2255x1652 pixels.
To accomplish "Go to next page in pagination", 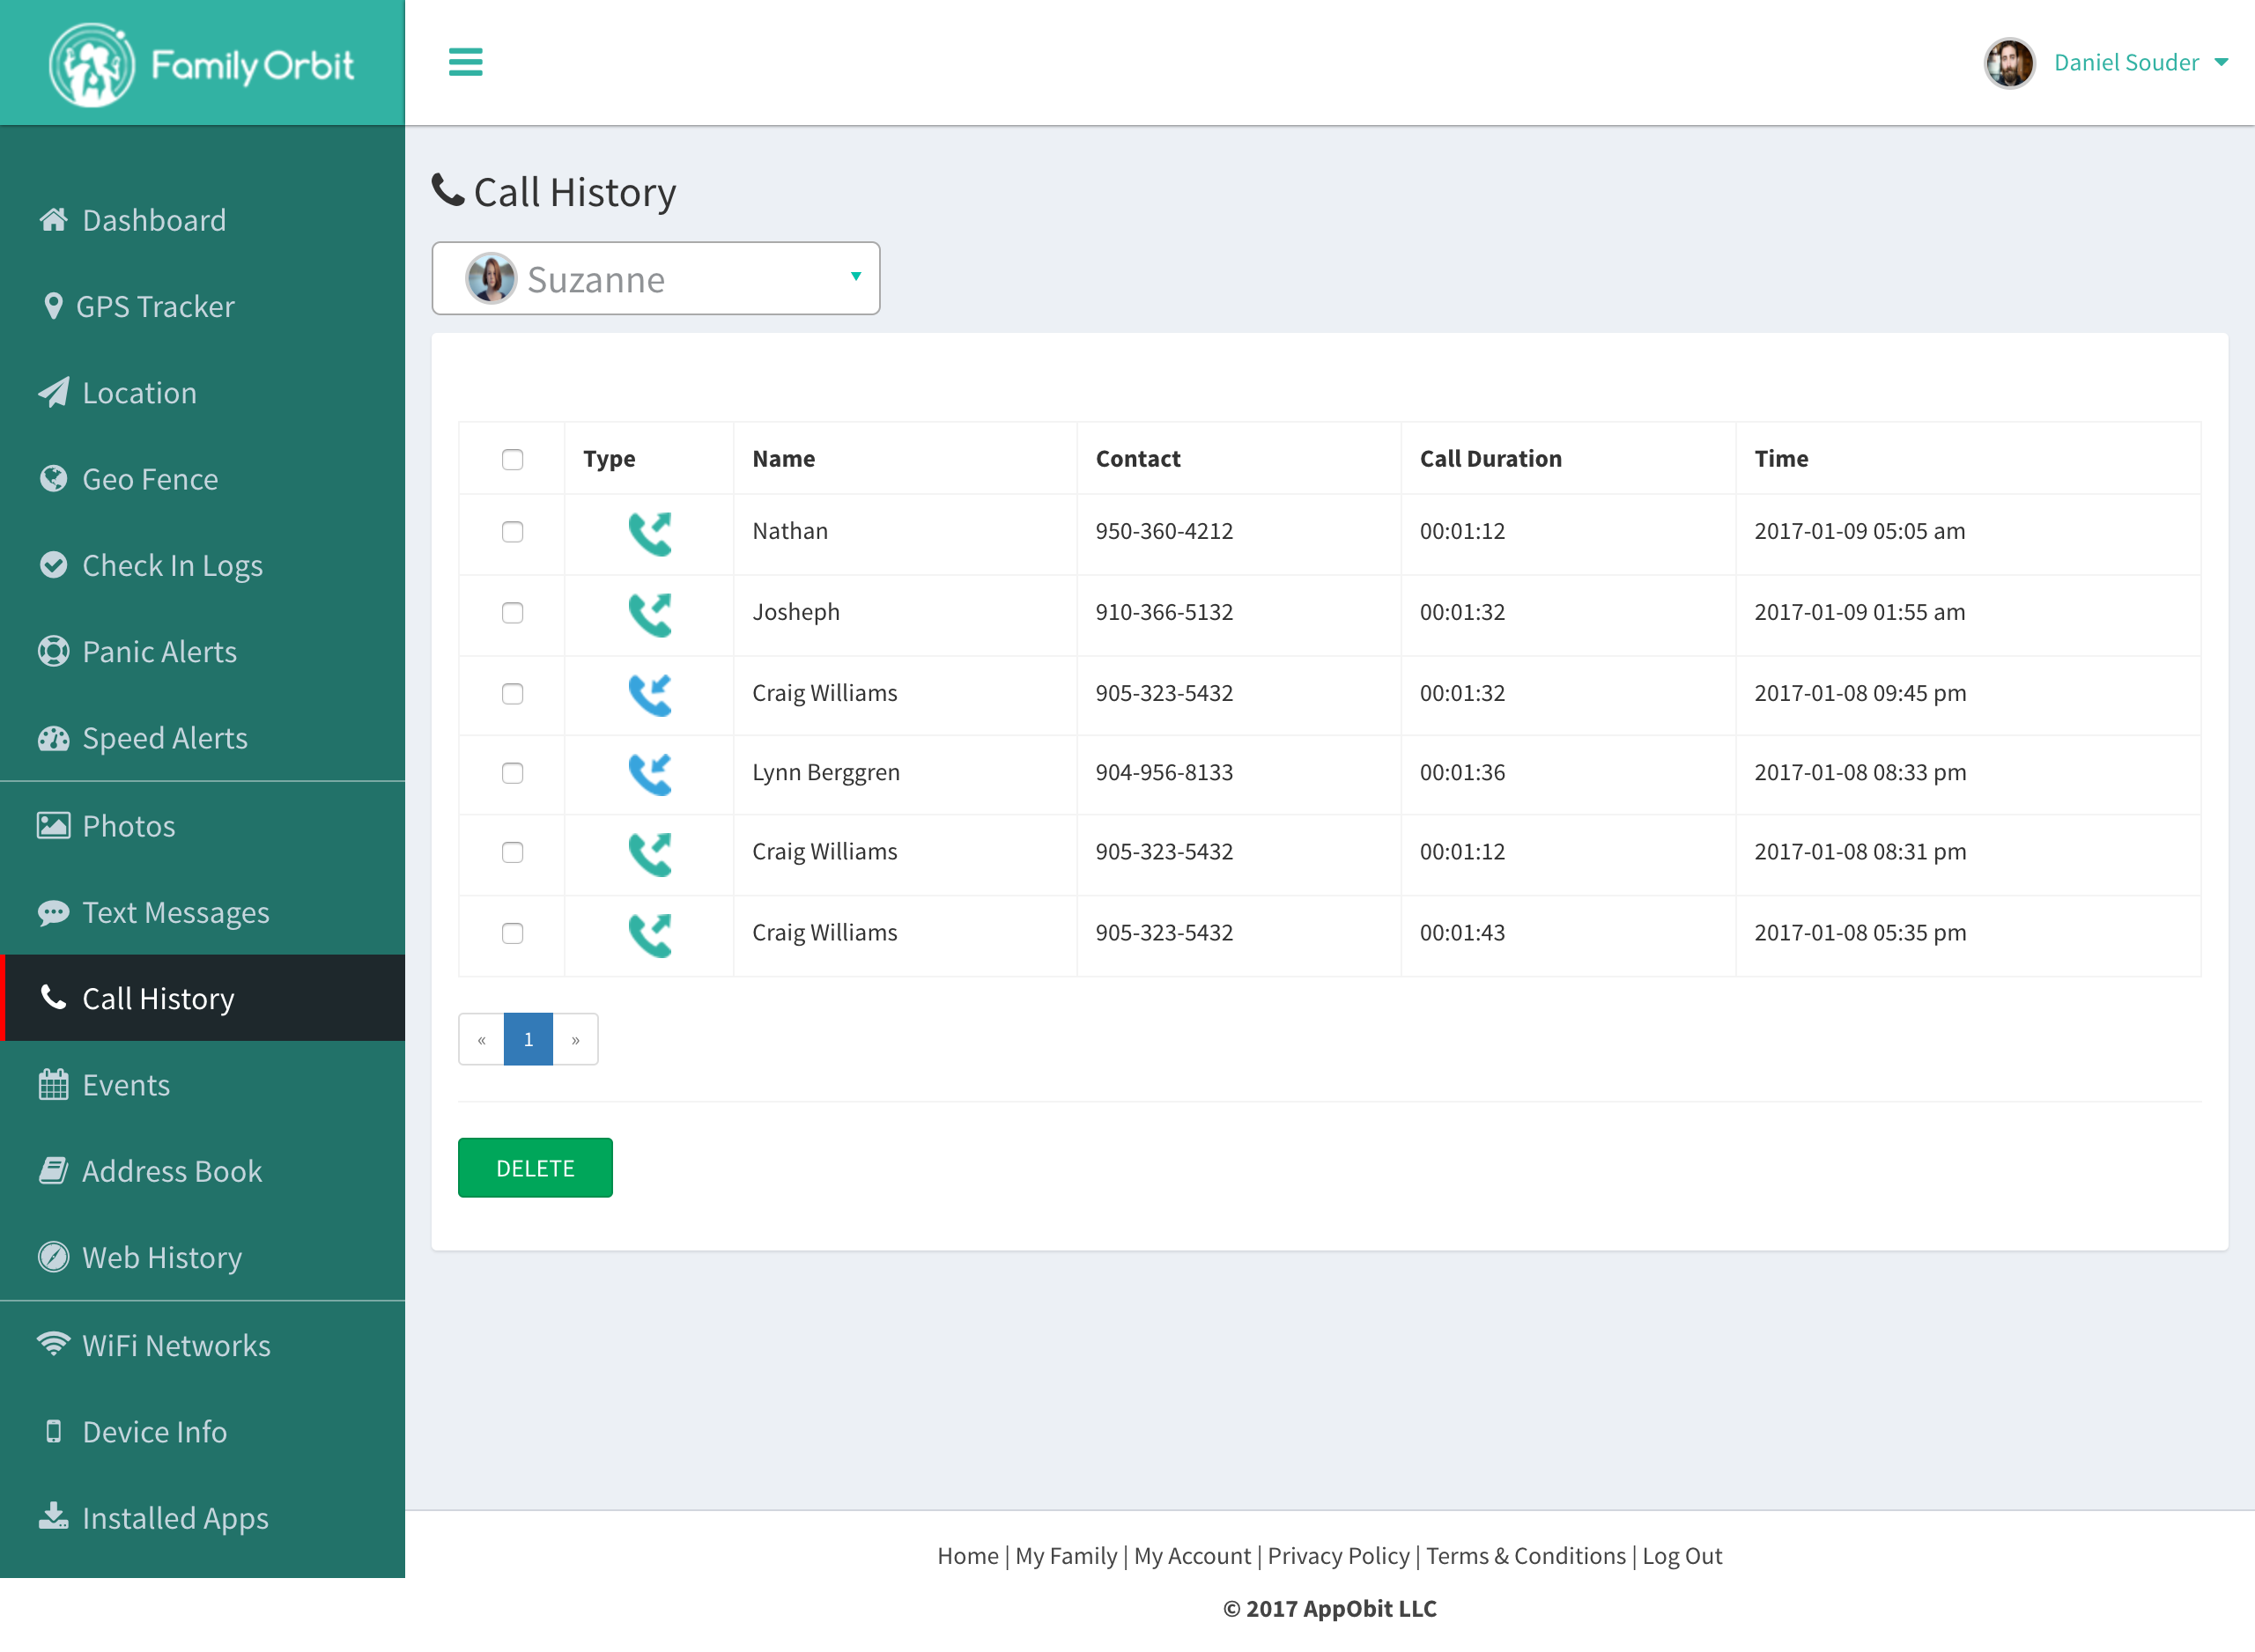I will click(575, 1039).
